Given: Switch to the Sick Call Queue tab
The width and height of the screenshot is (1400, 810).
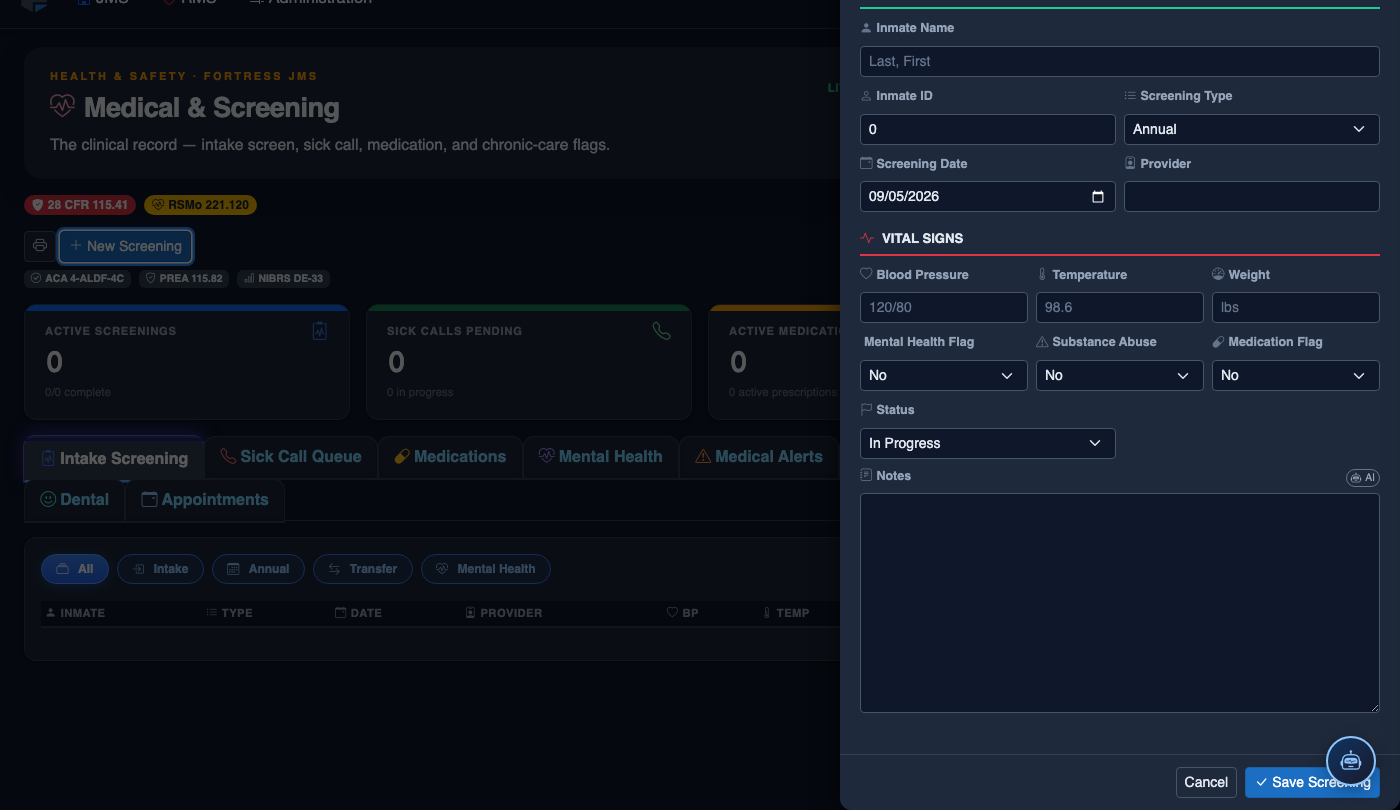Looking at the screenshot, I should tap(291, 457).
